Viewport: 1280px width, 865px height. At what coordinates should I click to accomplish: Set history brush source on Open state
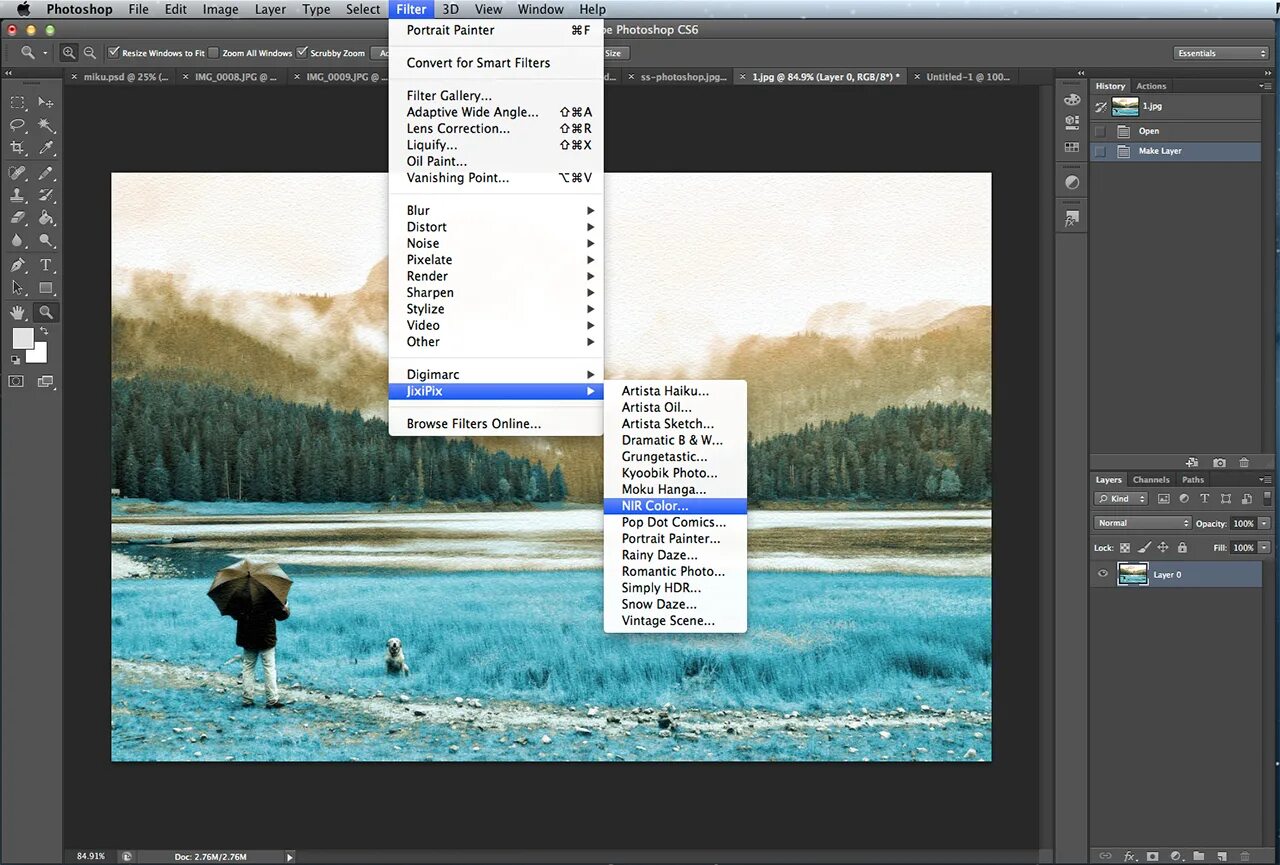tap(1100, 131)
